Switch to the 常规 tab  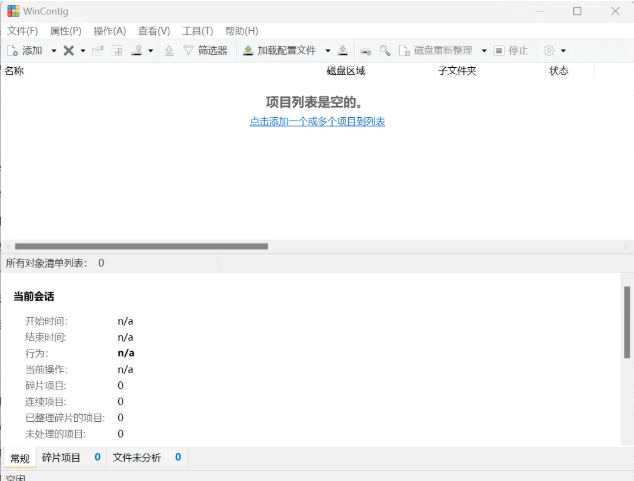[x=20, y=458]
